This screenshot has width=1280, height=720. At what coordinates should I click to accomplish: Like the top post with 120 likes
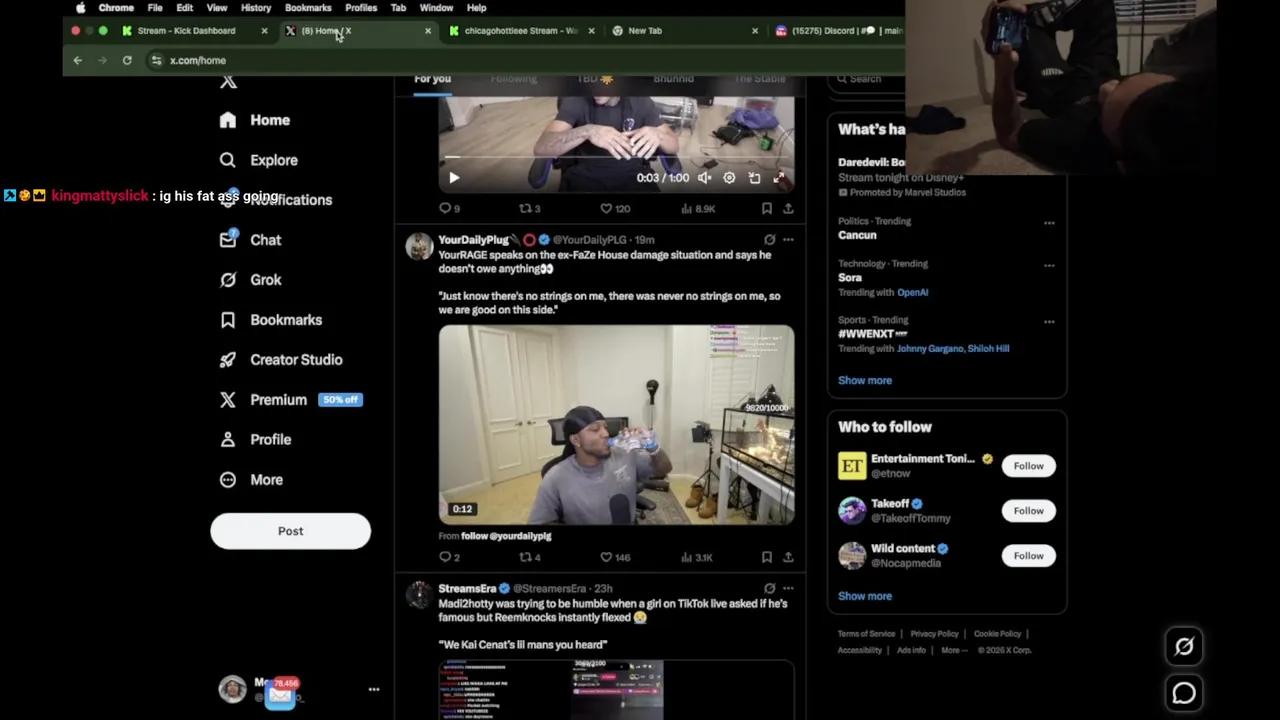pos(615,209)
